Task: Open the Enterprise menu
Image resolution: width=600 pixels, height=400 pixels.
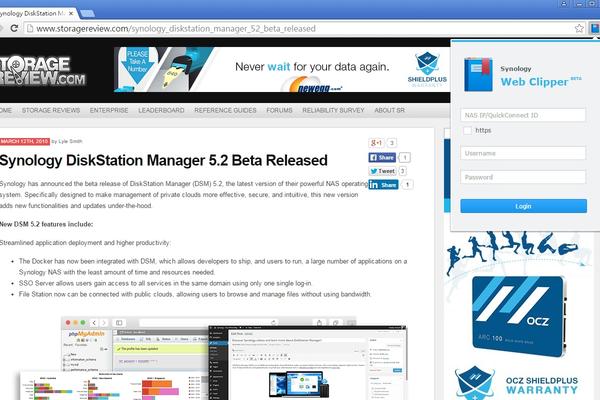Action: 109,110
